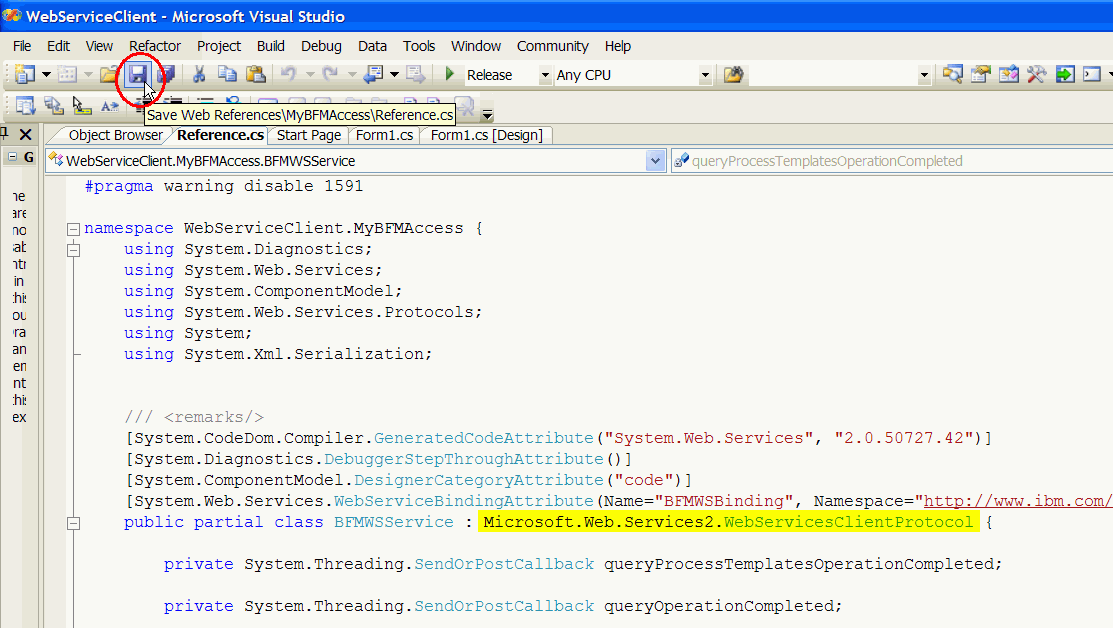Viewport: 1113px width, 628px height.
Task: Click the Undo arrow icon
Action: pyautogui.click(x=288, y=75)
